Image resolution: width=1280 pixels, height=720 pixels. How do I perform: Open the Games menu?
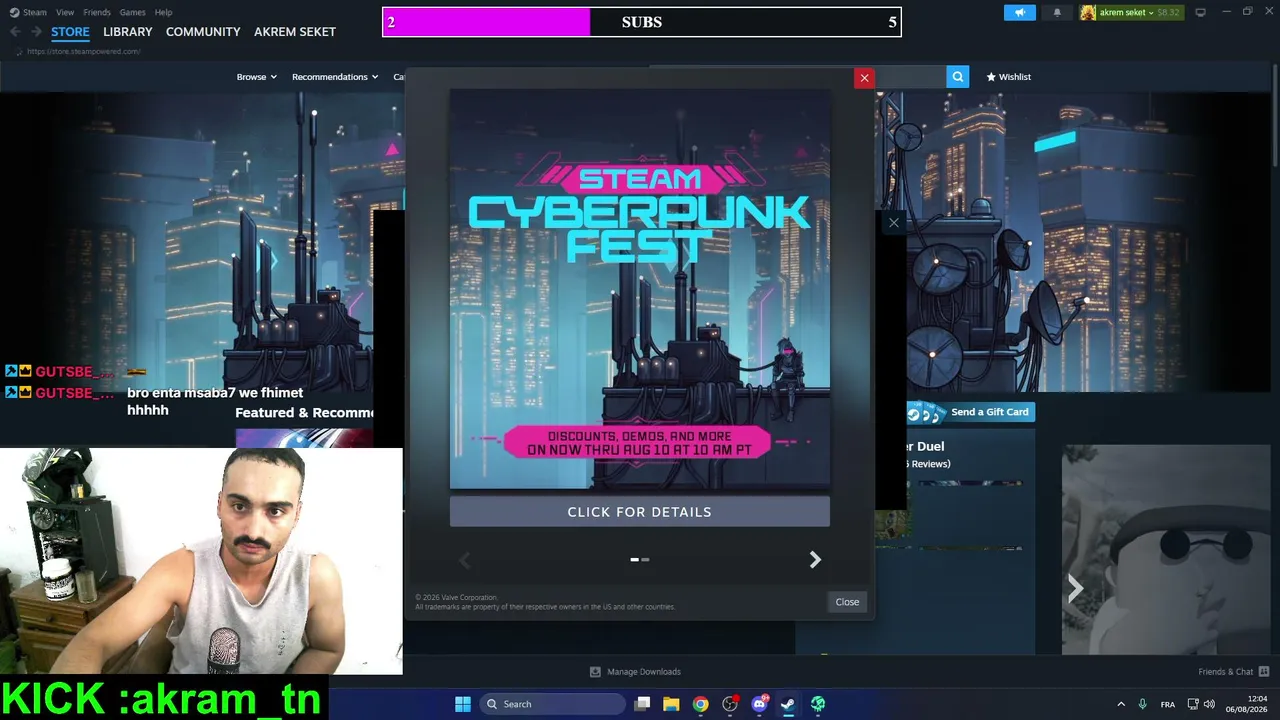[132, 12]
